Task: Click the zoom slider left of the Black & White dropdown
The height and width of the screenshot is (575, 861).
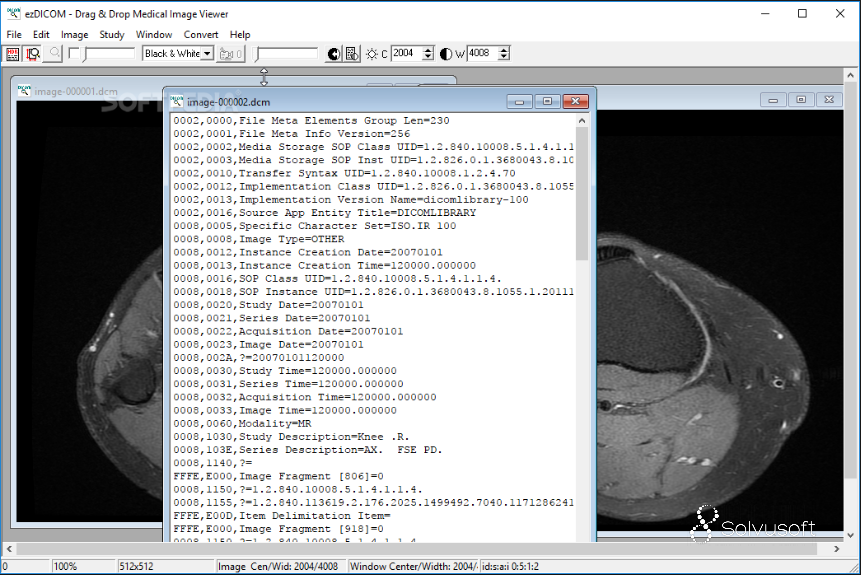Action: point(110,54)
